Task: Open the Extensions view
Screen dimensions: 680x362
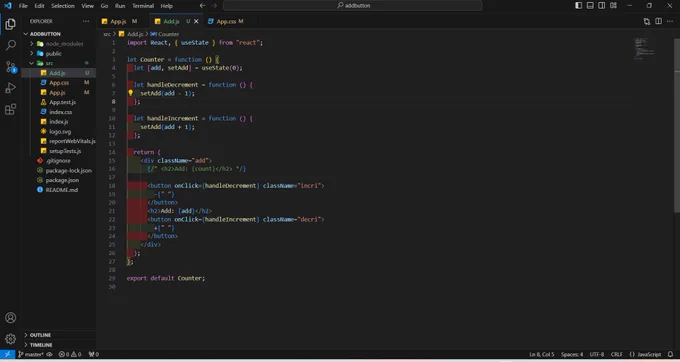Action: pyautogui.click(x=10, y=109)
